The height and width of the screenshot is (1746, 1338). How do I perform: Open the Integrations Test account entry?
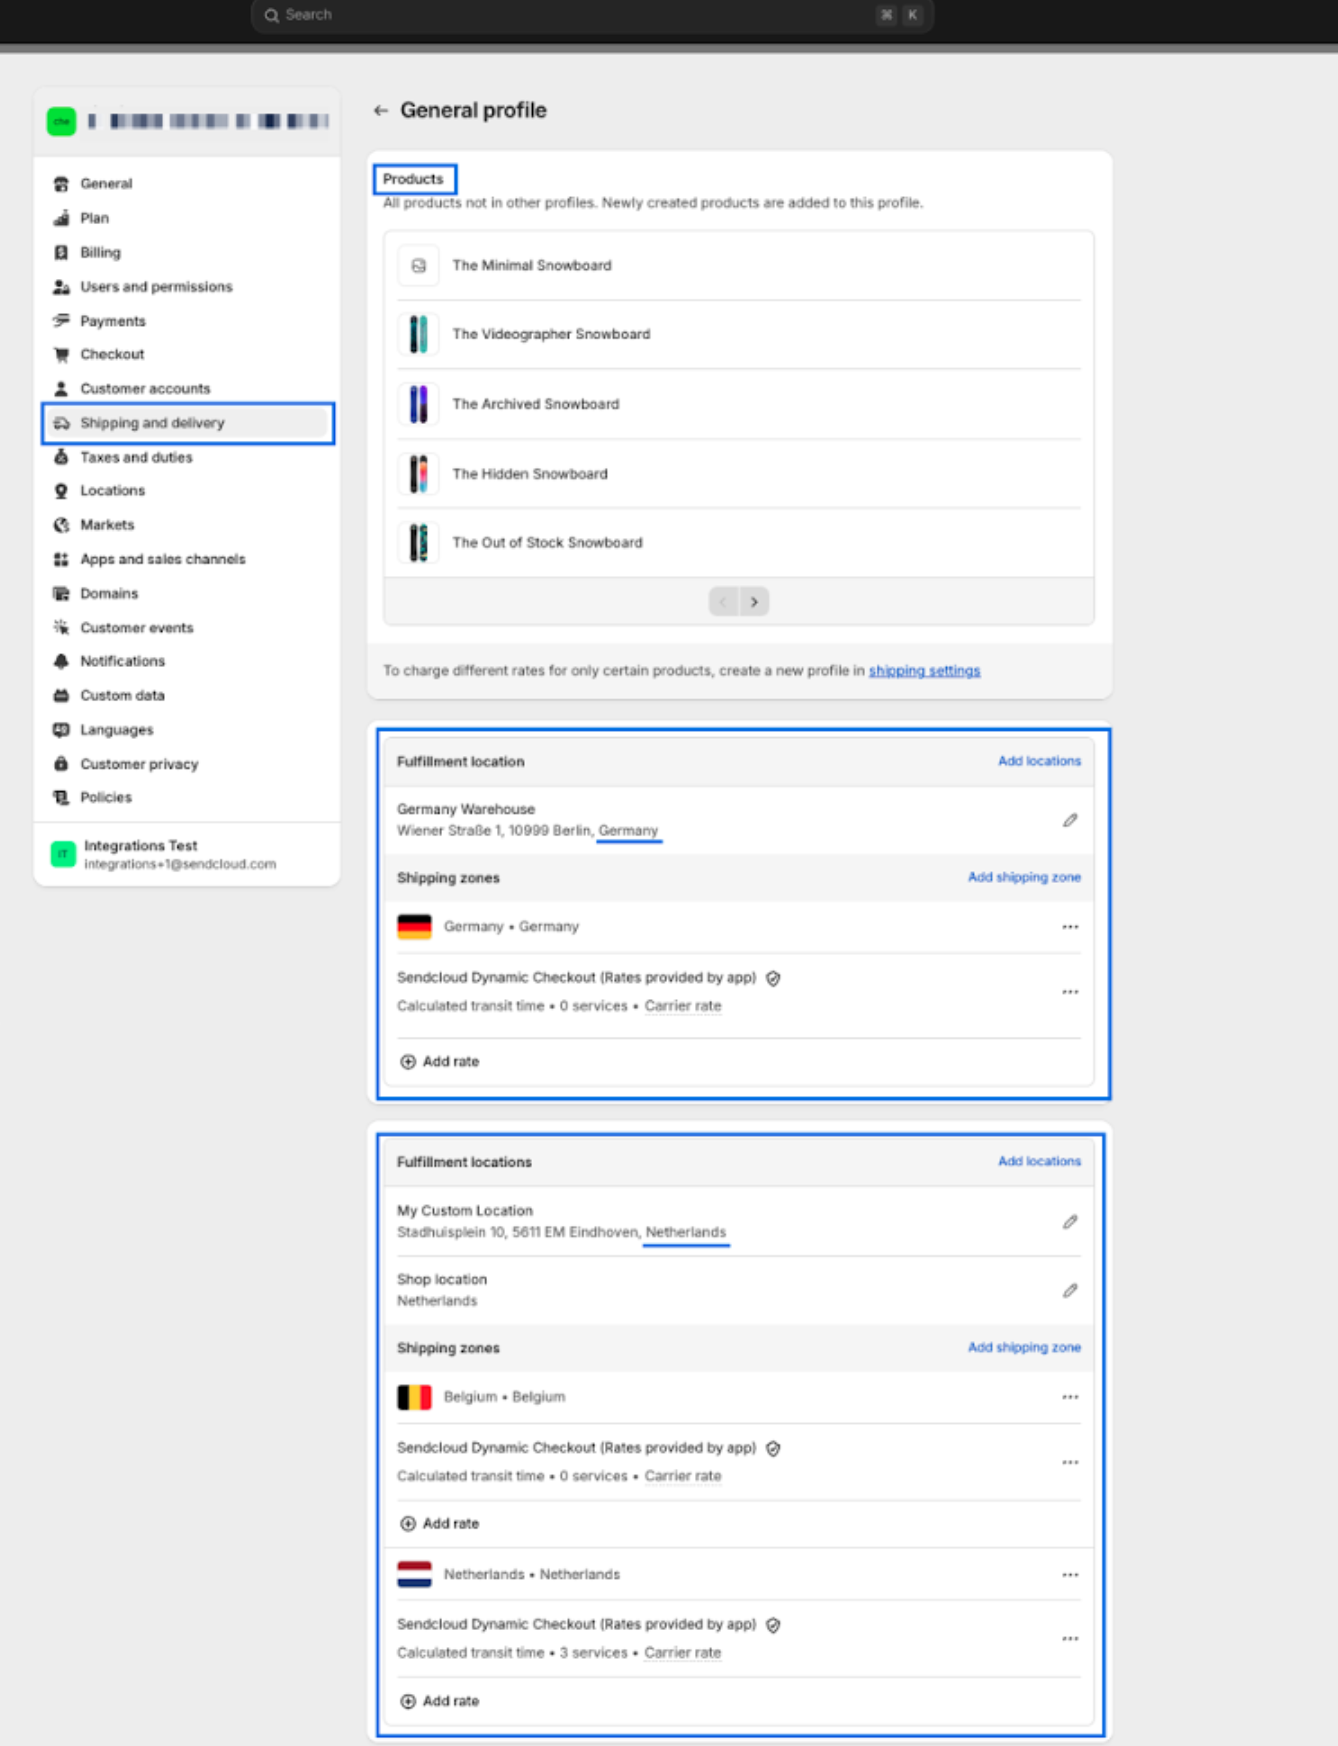(187, 854)
